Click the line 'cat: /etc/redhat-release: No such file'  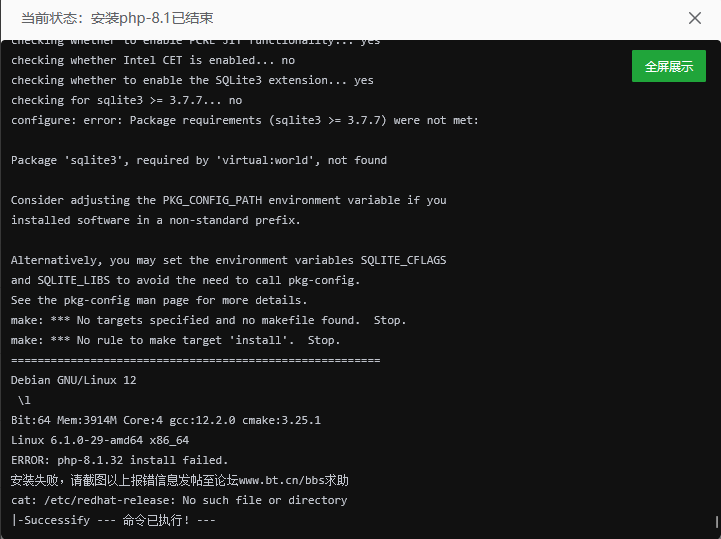pos(179,500)
